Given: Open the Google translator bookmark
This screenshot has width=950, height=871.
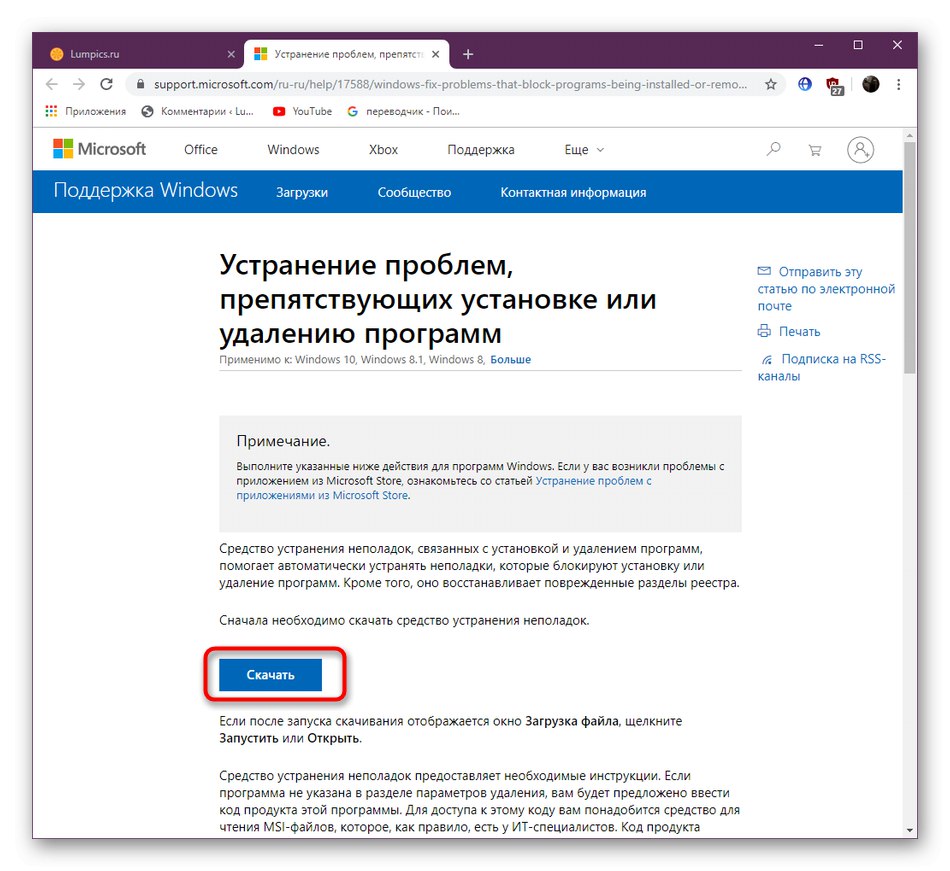Looking at the screenshot, I should (x=404, y=111).
